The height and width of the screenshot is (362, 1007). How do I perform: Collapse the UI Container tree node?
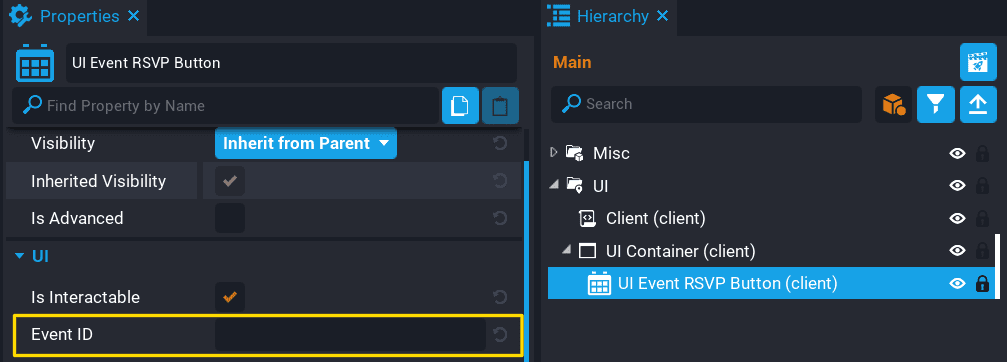point(566,250)
